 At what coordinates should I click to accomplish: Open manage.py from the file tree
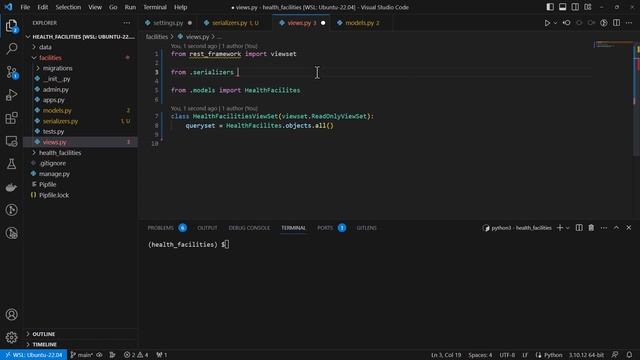(80, 174)
